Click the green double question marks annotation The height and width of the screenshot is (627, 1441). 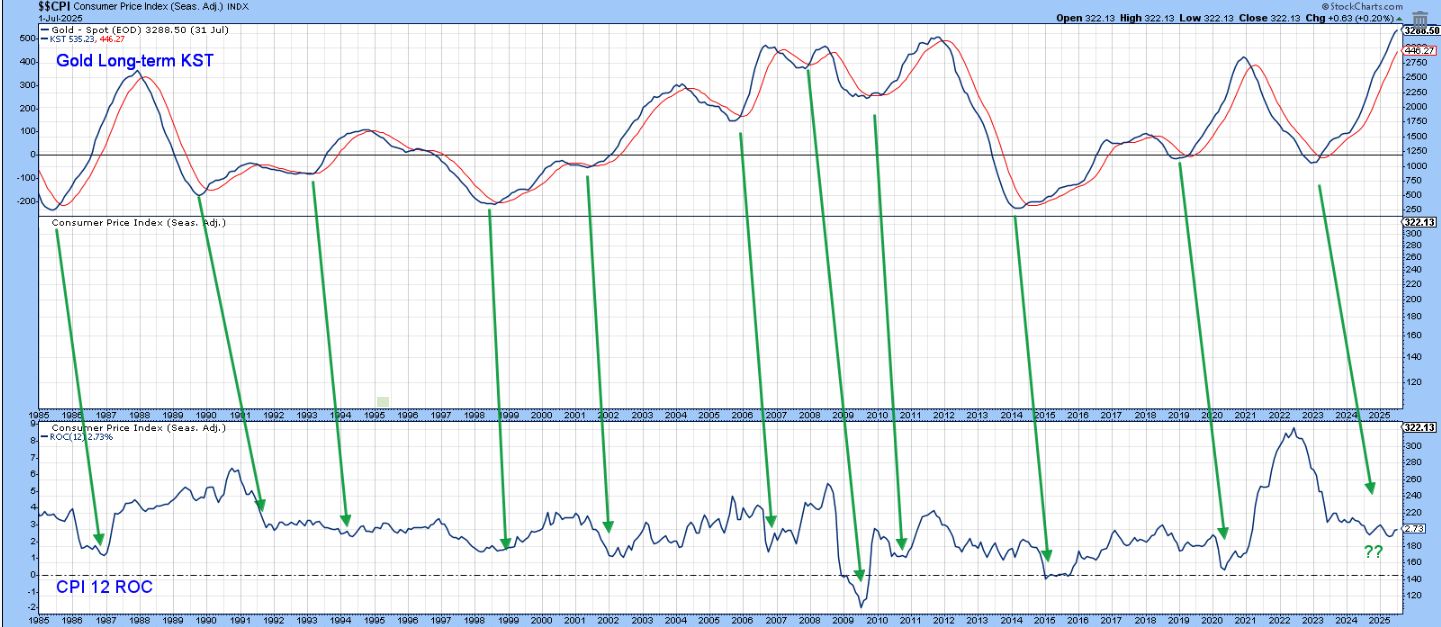pyautogui.click(x=1373, y=553)
